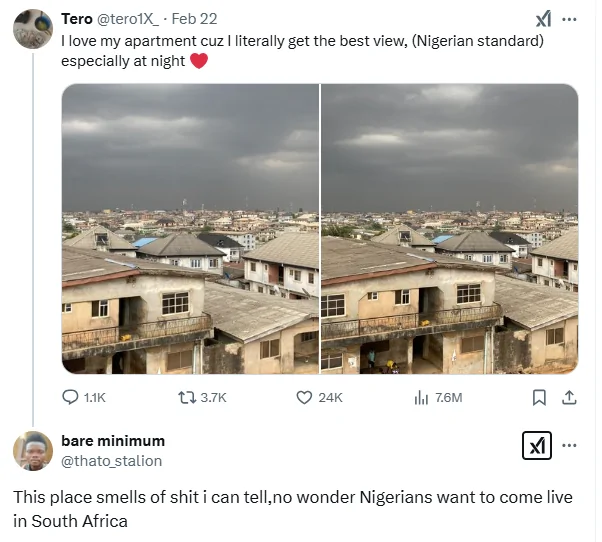The image size is (602, 542).
Task: Open the left apartment view photo
Action: tap(190, 229)
